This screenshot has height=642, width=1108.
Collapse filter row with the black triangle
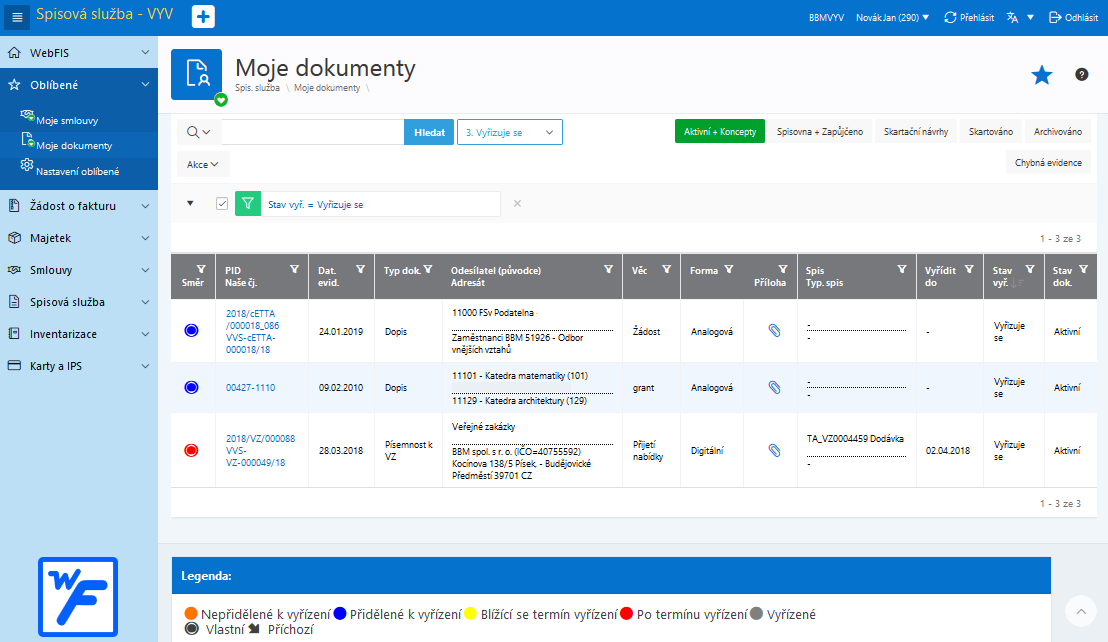[x=190, y=203]
